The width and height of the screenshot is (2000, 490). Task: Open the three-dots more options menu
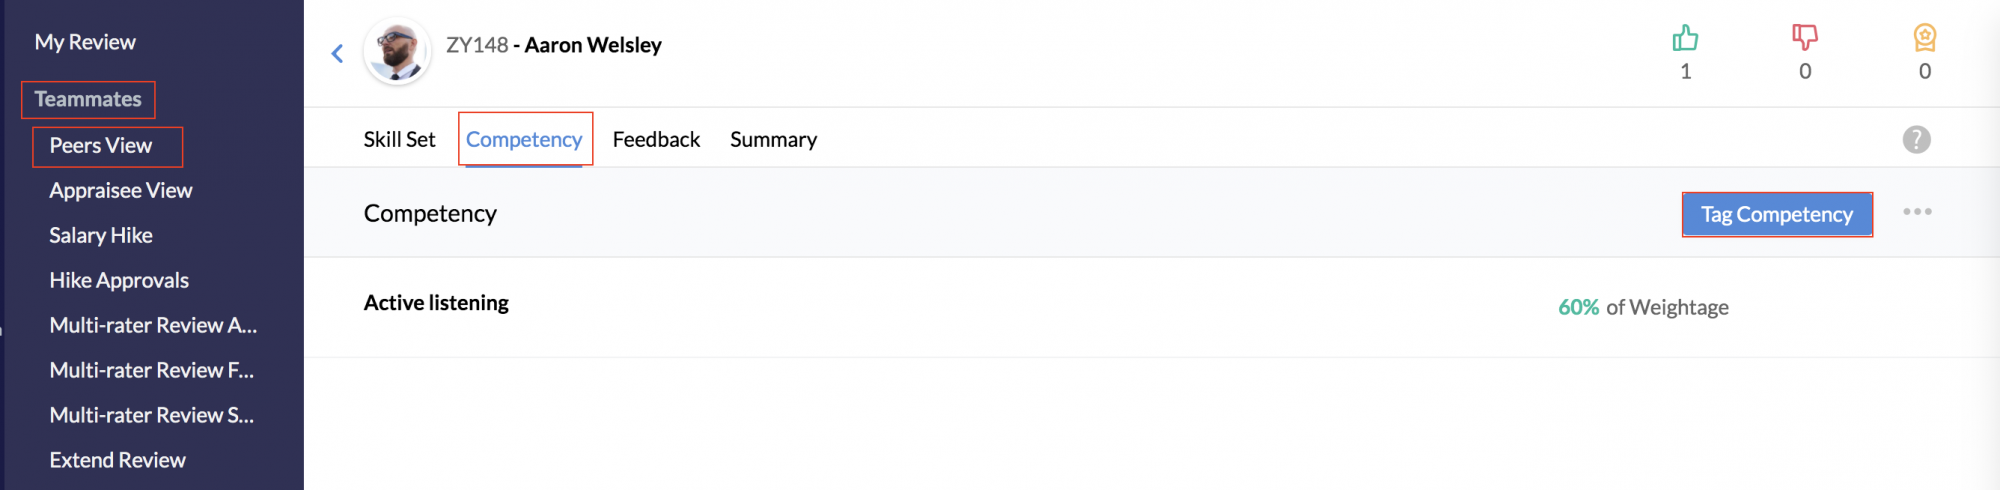(1917, 212)
